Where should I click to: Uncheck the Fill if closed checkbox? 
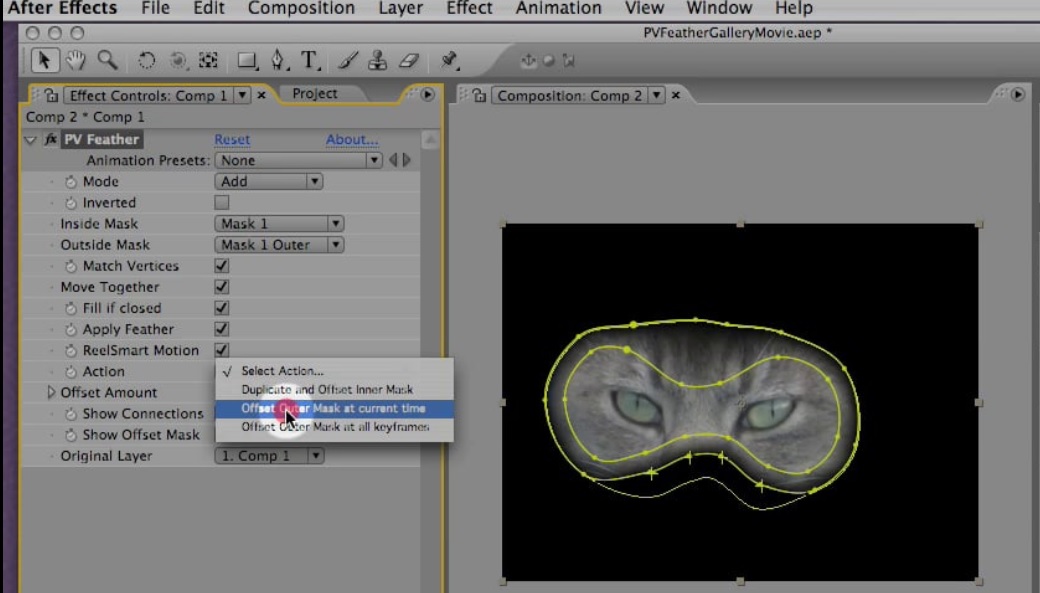222,308
